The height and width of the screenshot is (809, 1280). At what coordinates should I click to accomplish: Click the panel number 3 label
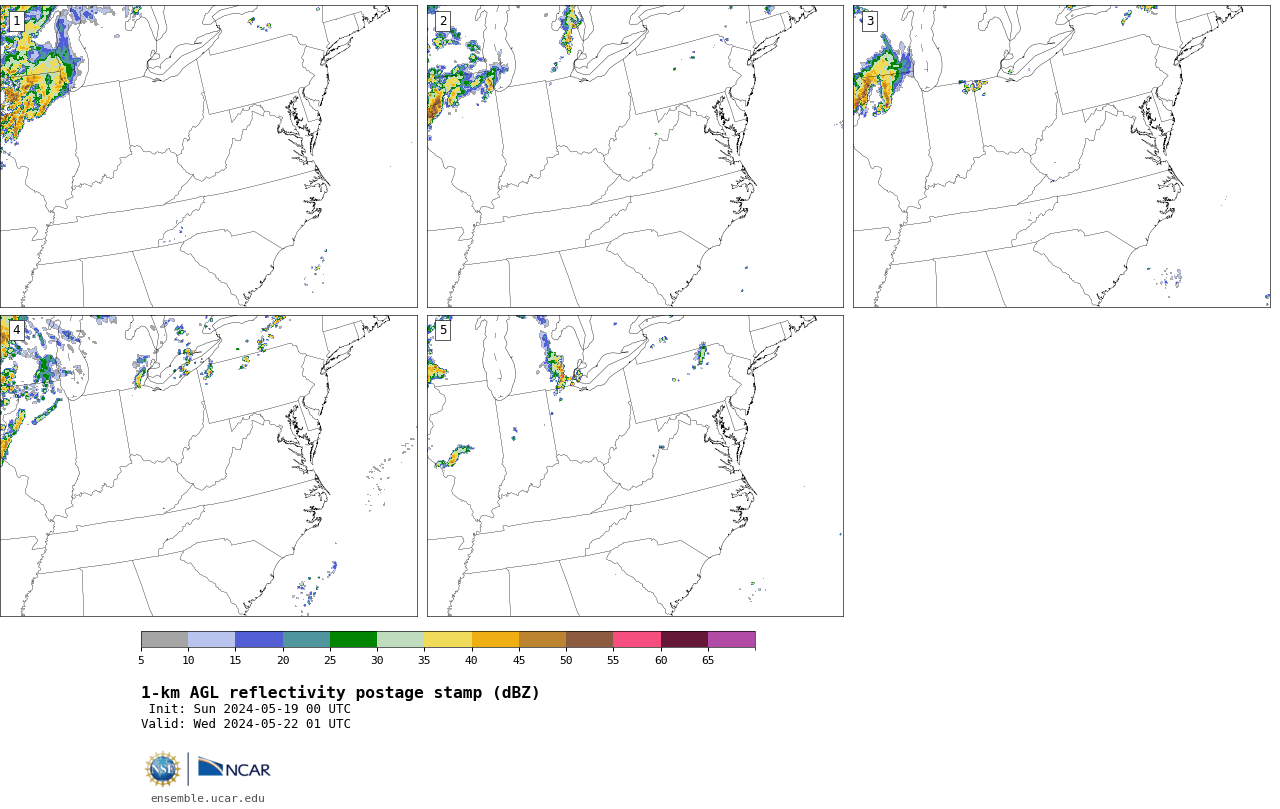869,21
